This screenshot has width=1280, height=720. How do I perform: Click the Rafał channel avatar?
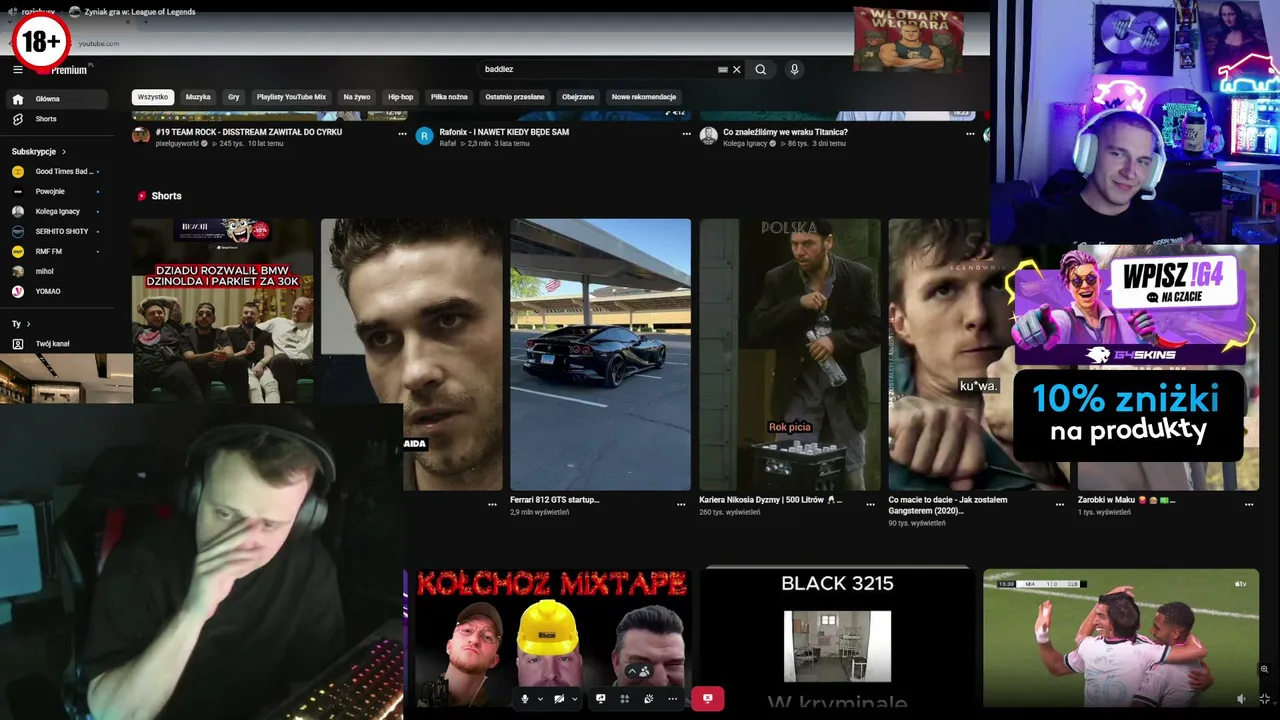(x=424, y=136)
